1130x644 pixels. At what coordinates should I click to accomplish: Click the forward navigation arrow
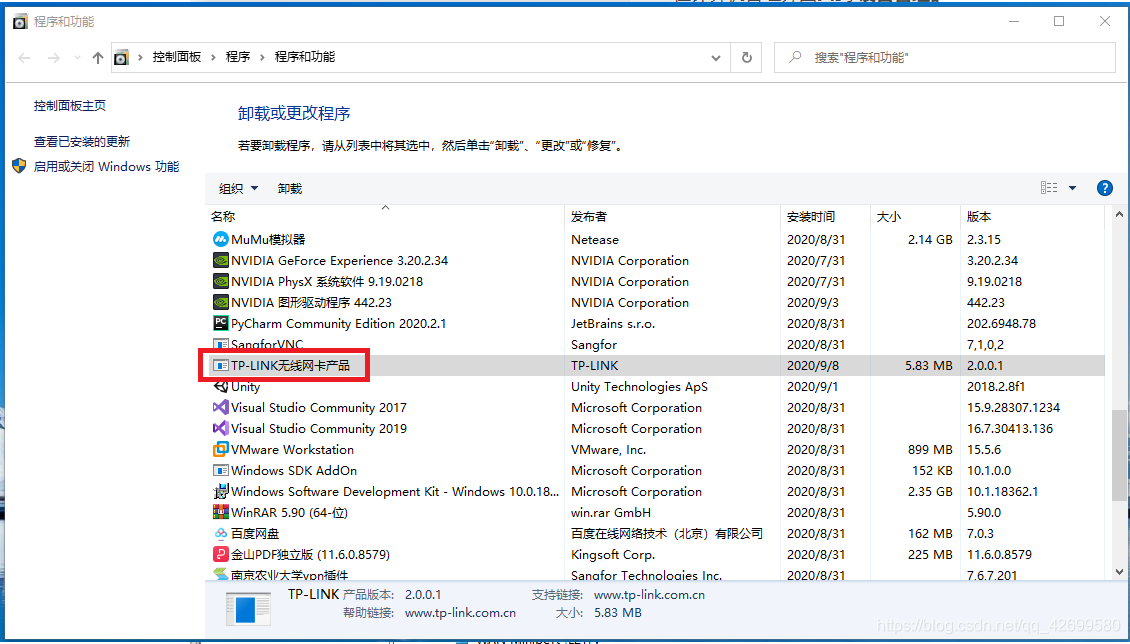click(x=53, y=58)
